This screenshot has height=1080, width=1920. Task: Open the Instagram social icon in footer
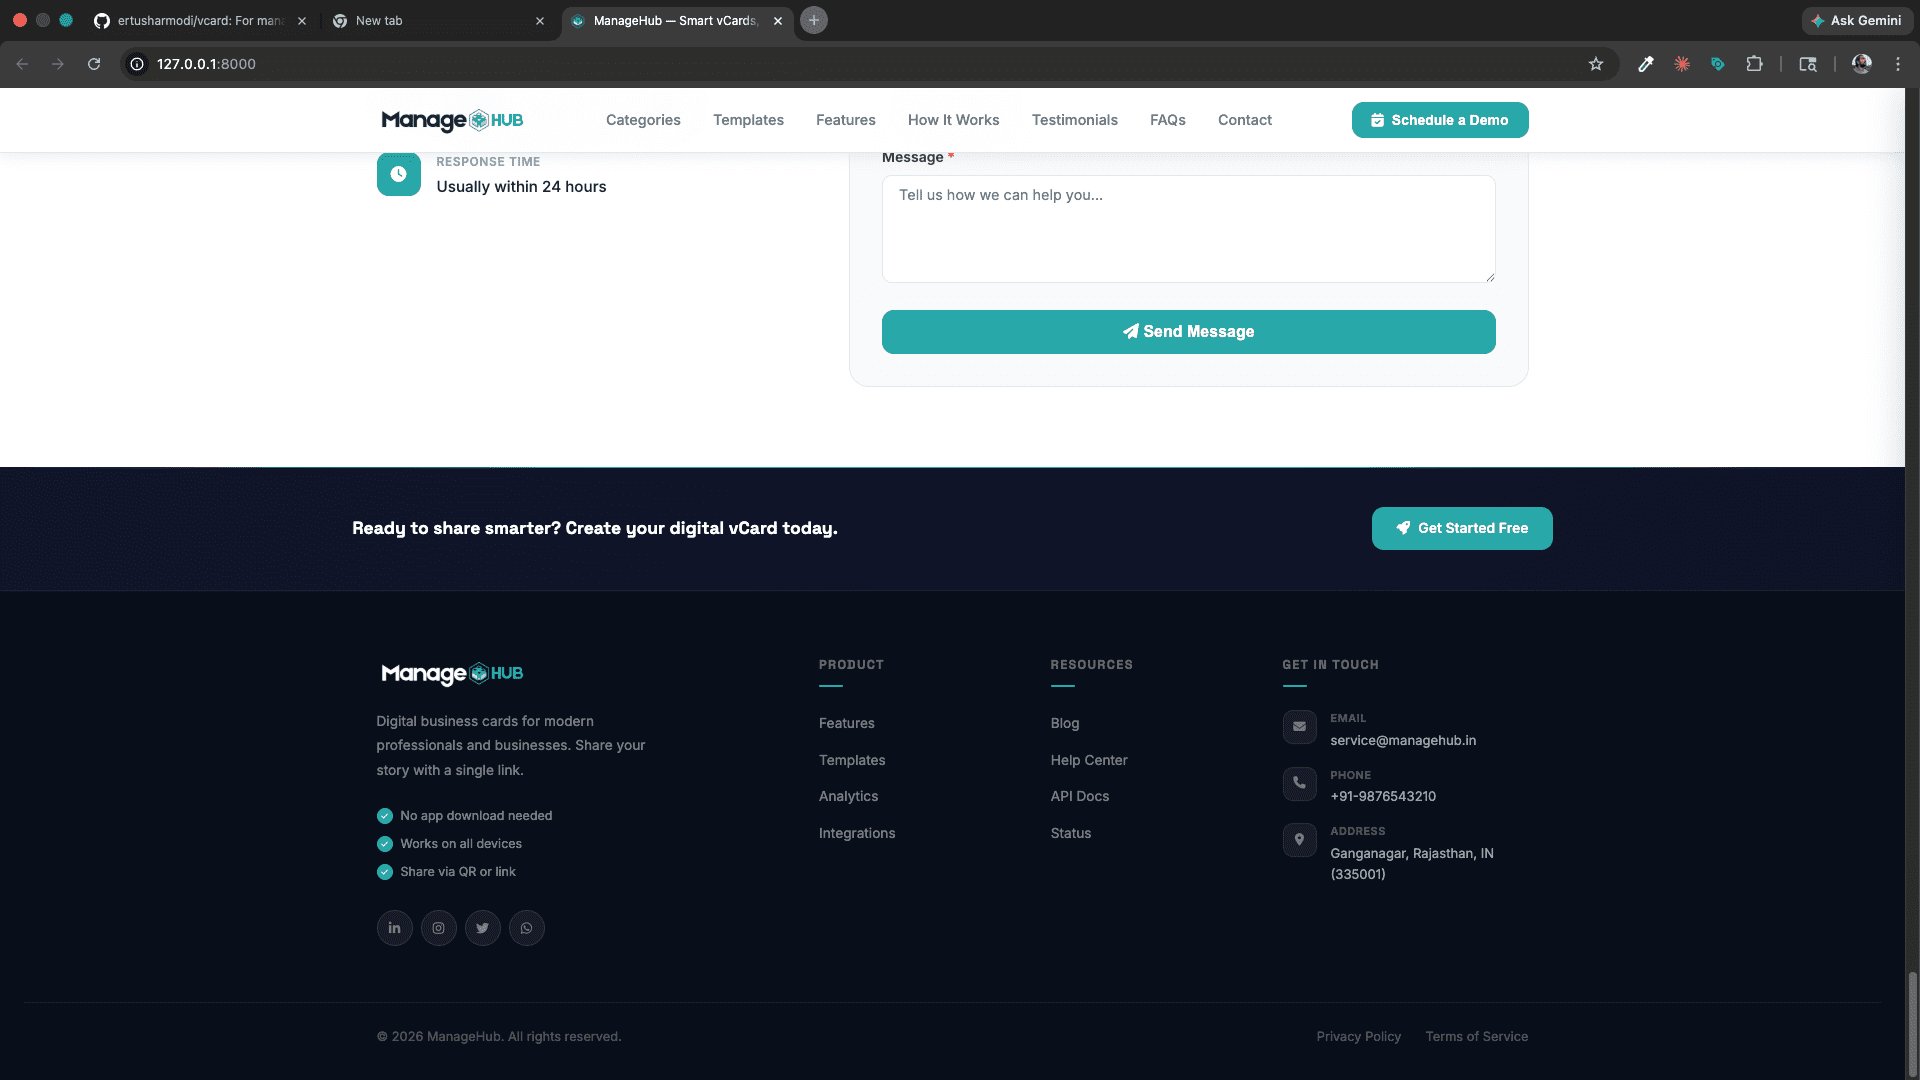point(438,928)
